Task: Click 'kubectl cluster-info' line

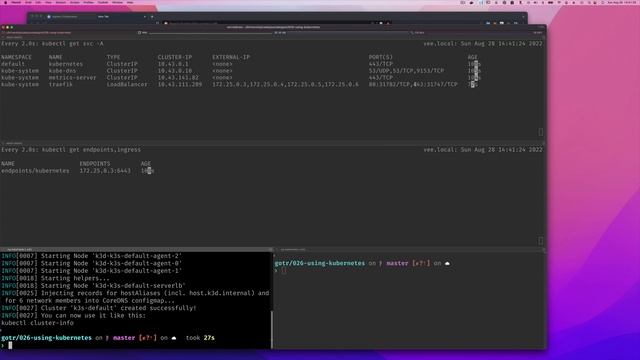Action: [x=37, y=323]
